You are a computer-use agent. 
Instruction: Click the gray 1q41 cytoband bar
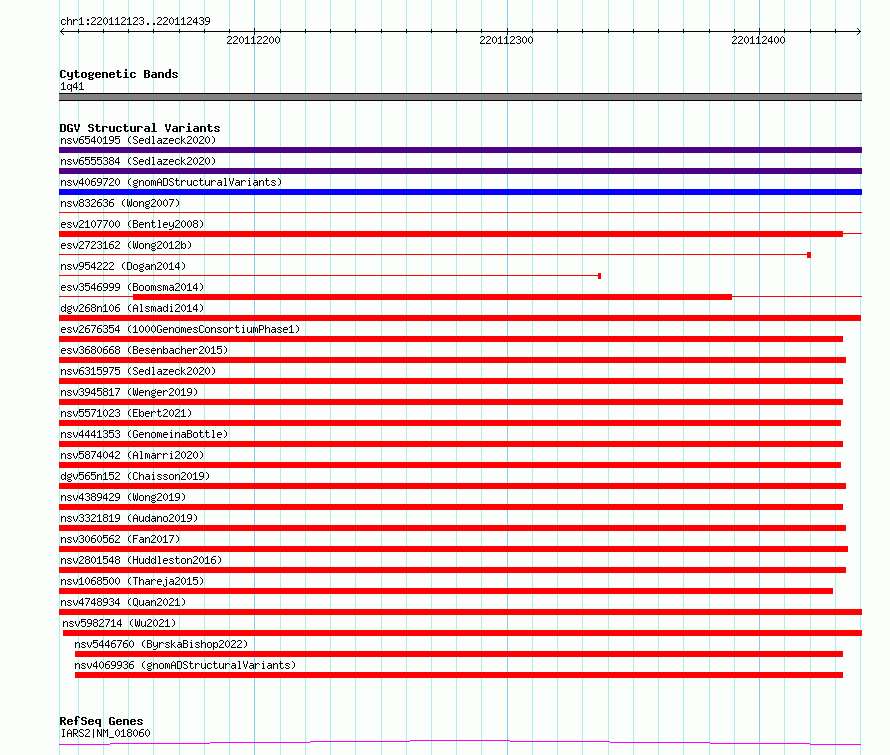point(460,97)
